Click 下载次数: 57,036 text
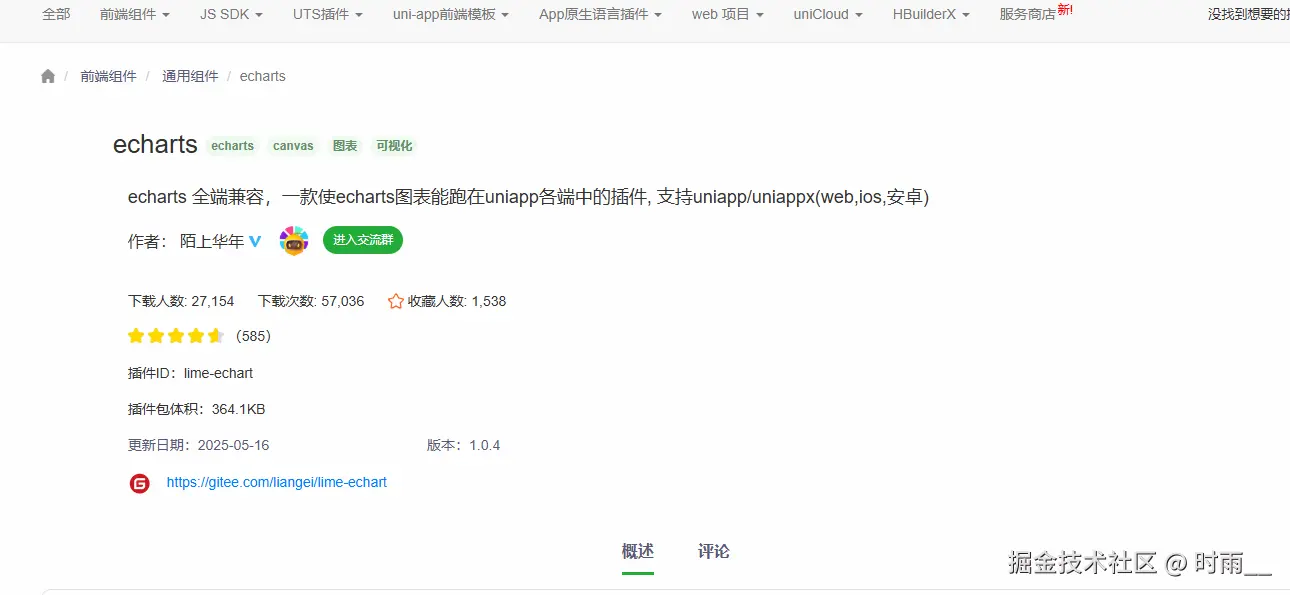 [311, 301]
